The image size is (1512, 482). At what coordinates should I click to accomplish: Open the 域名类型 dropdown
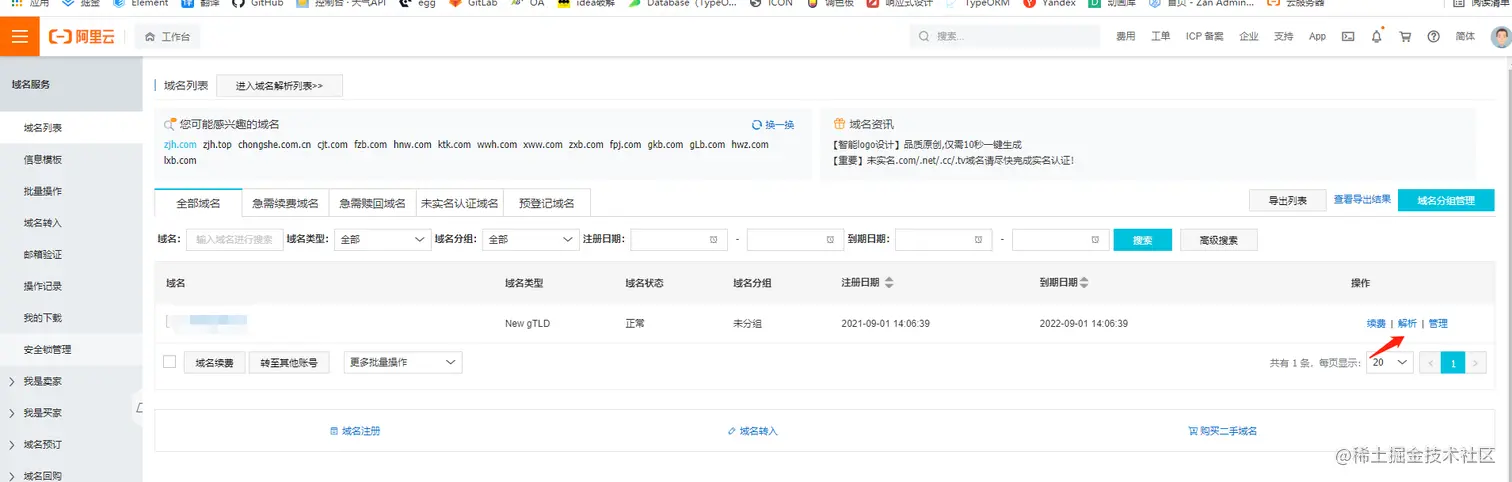383,240
